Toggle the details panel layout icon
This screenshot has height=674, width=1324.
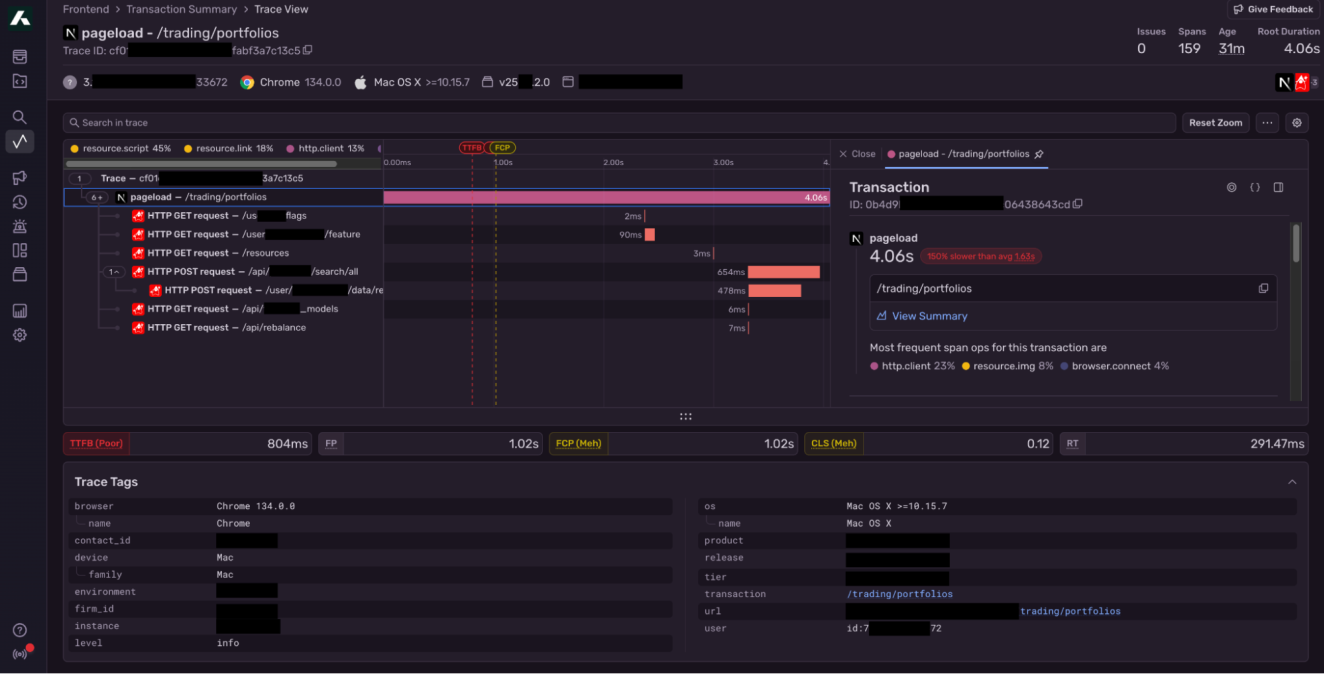[1278, 187]
